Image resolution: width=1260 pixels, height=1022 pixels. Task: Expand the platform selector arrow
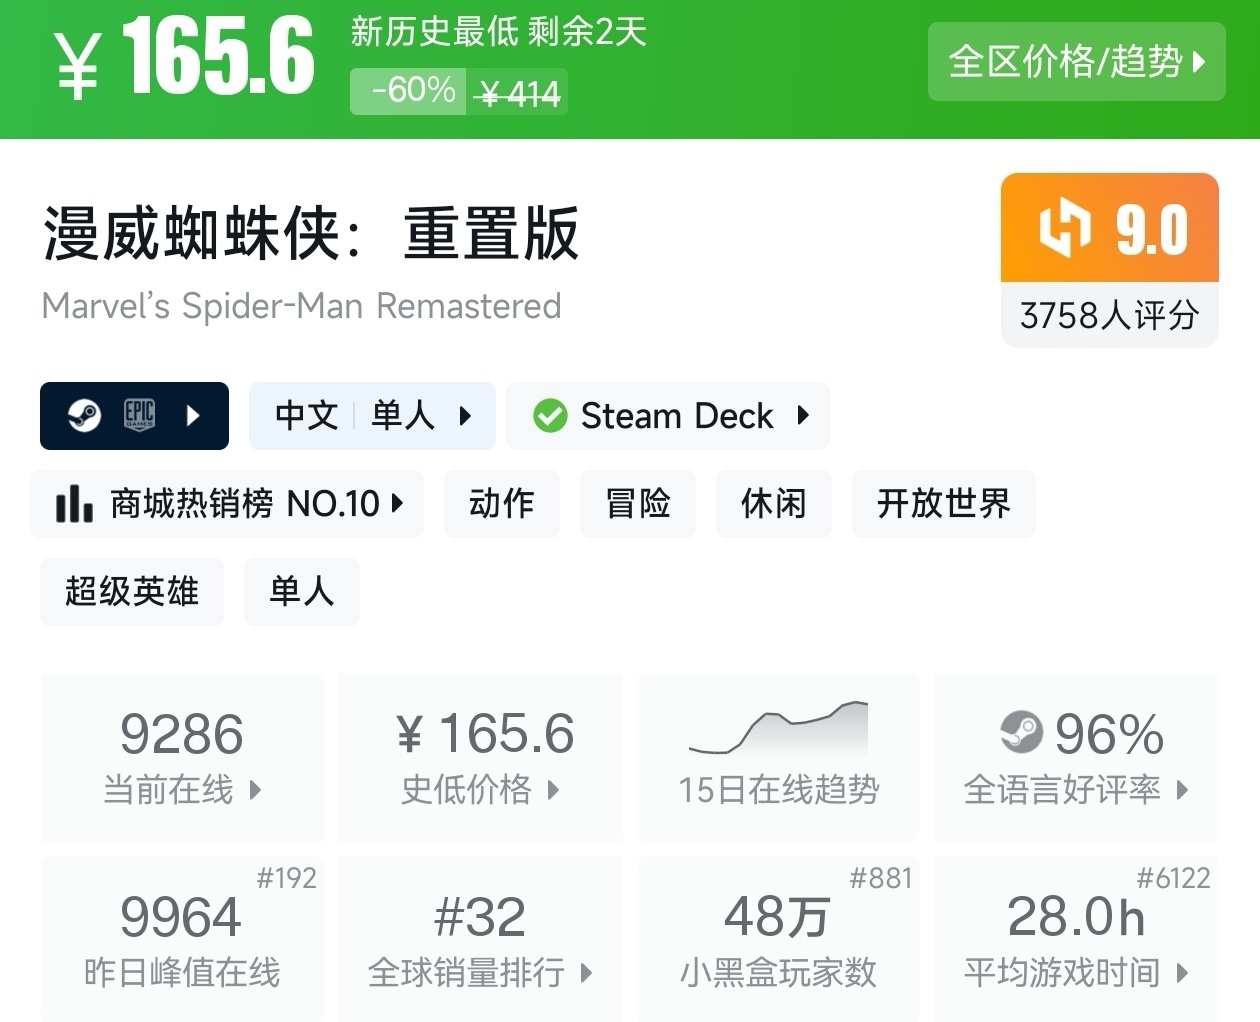pyautogui.click(x=194, y=416)
